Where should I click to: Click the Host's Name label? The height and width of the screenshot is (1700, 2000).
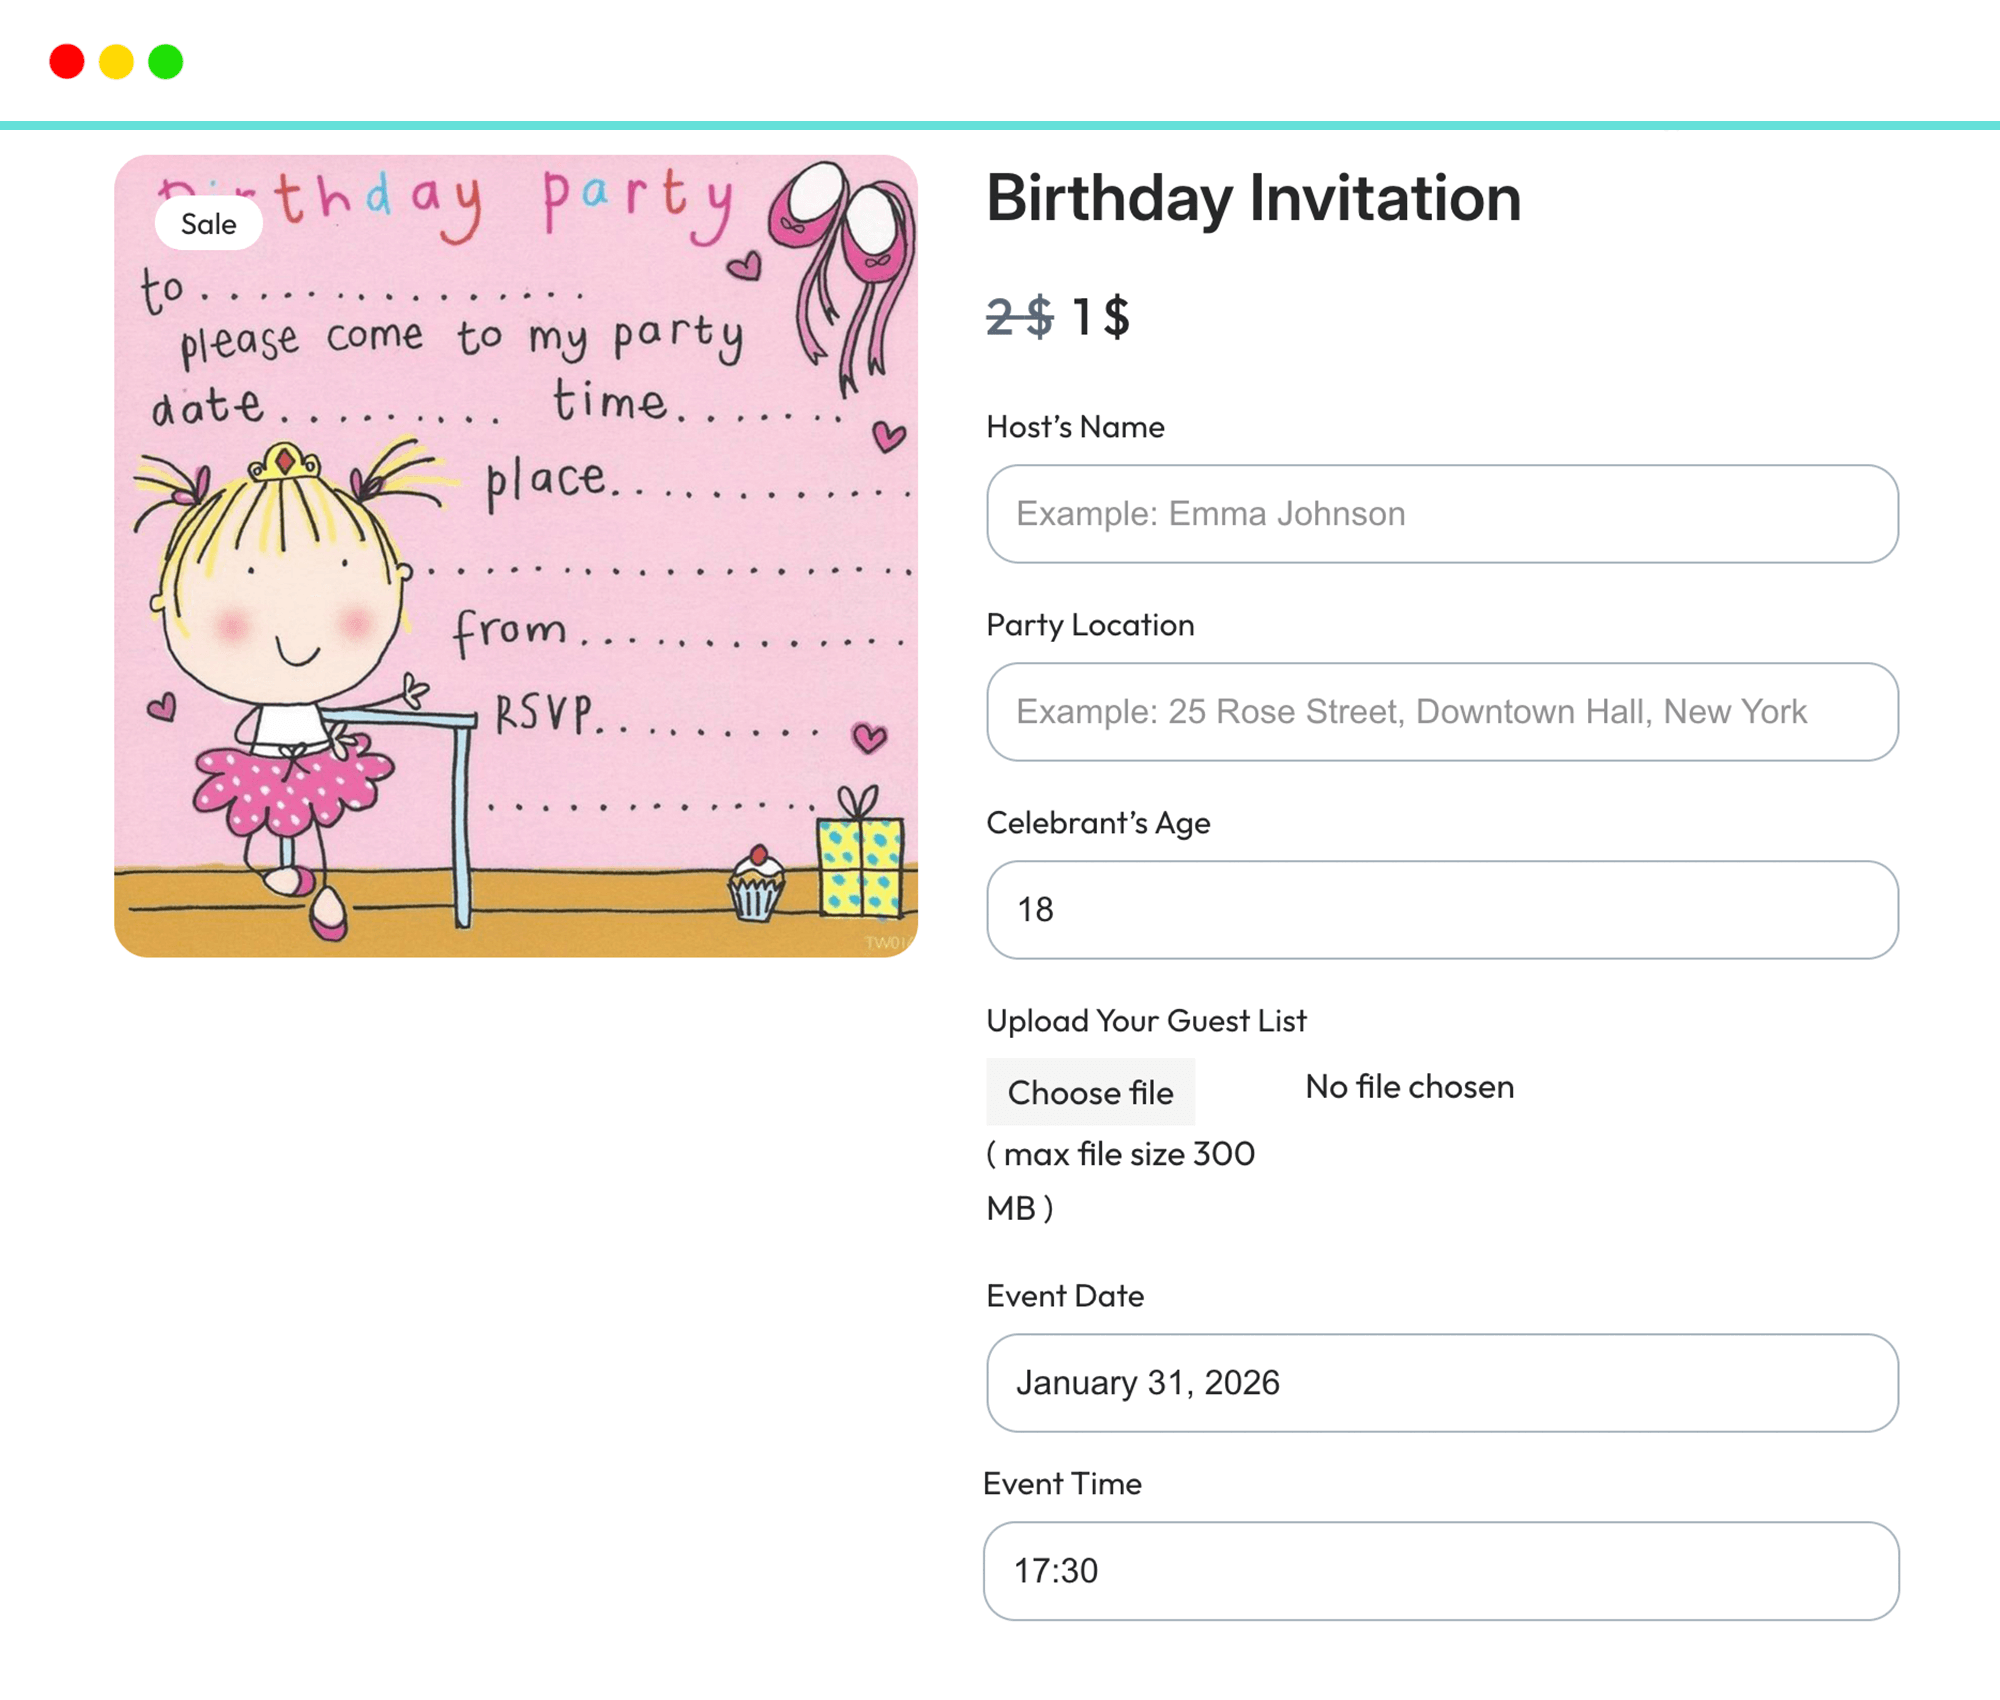(1075, 427)
